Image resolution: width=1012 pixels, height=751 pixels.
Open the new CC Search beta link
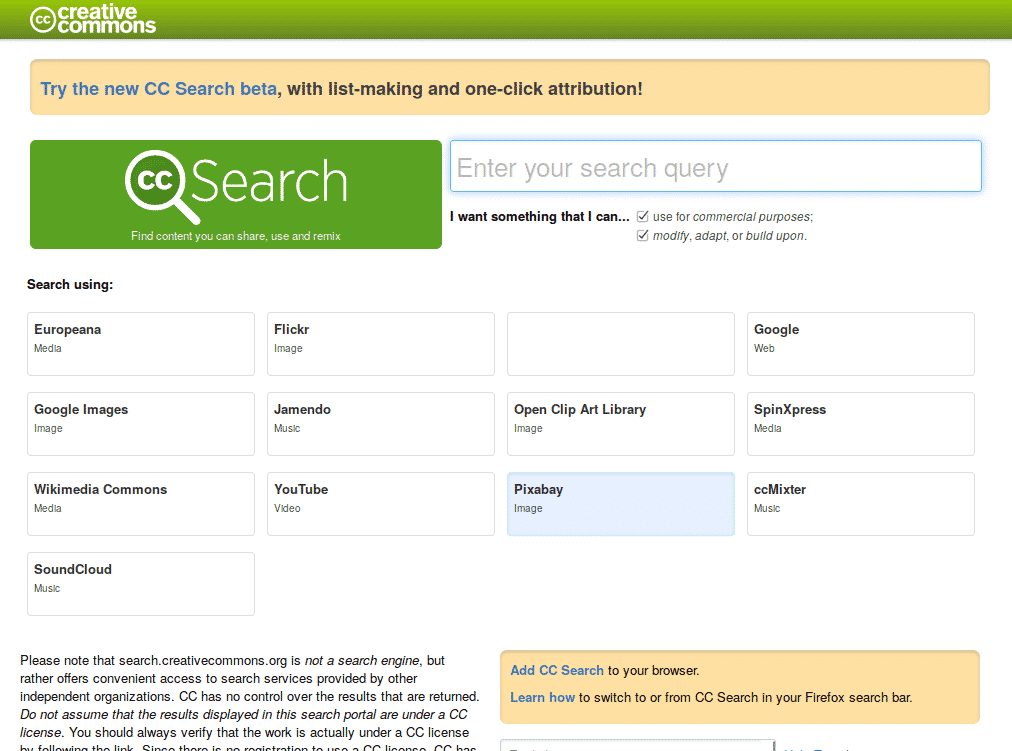[158, 89]
